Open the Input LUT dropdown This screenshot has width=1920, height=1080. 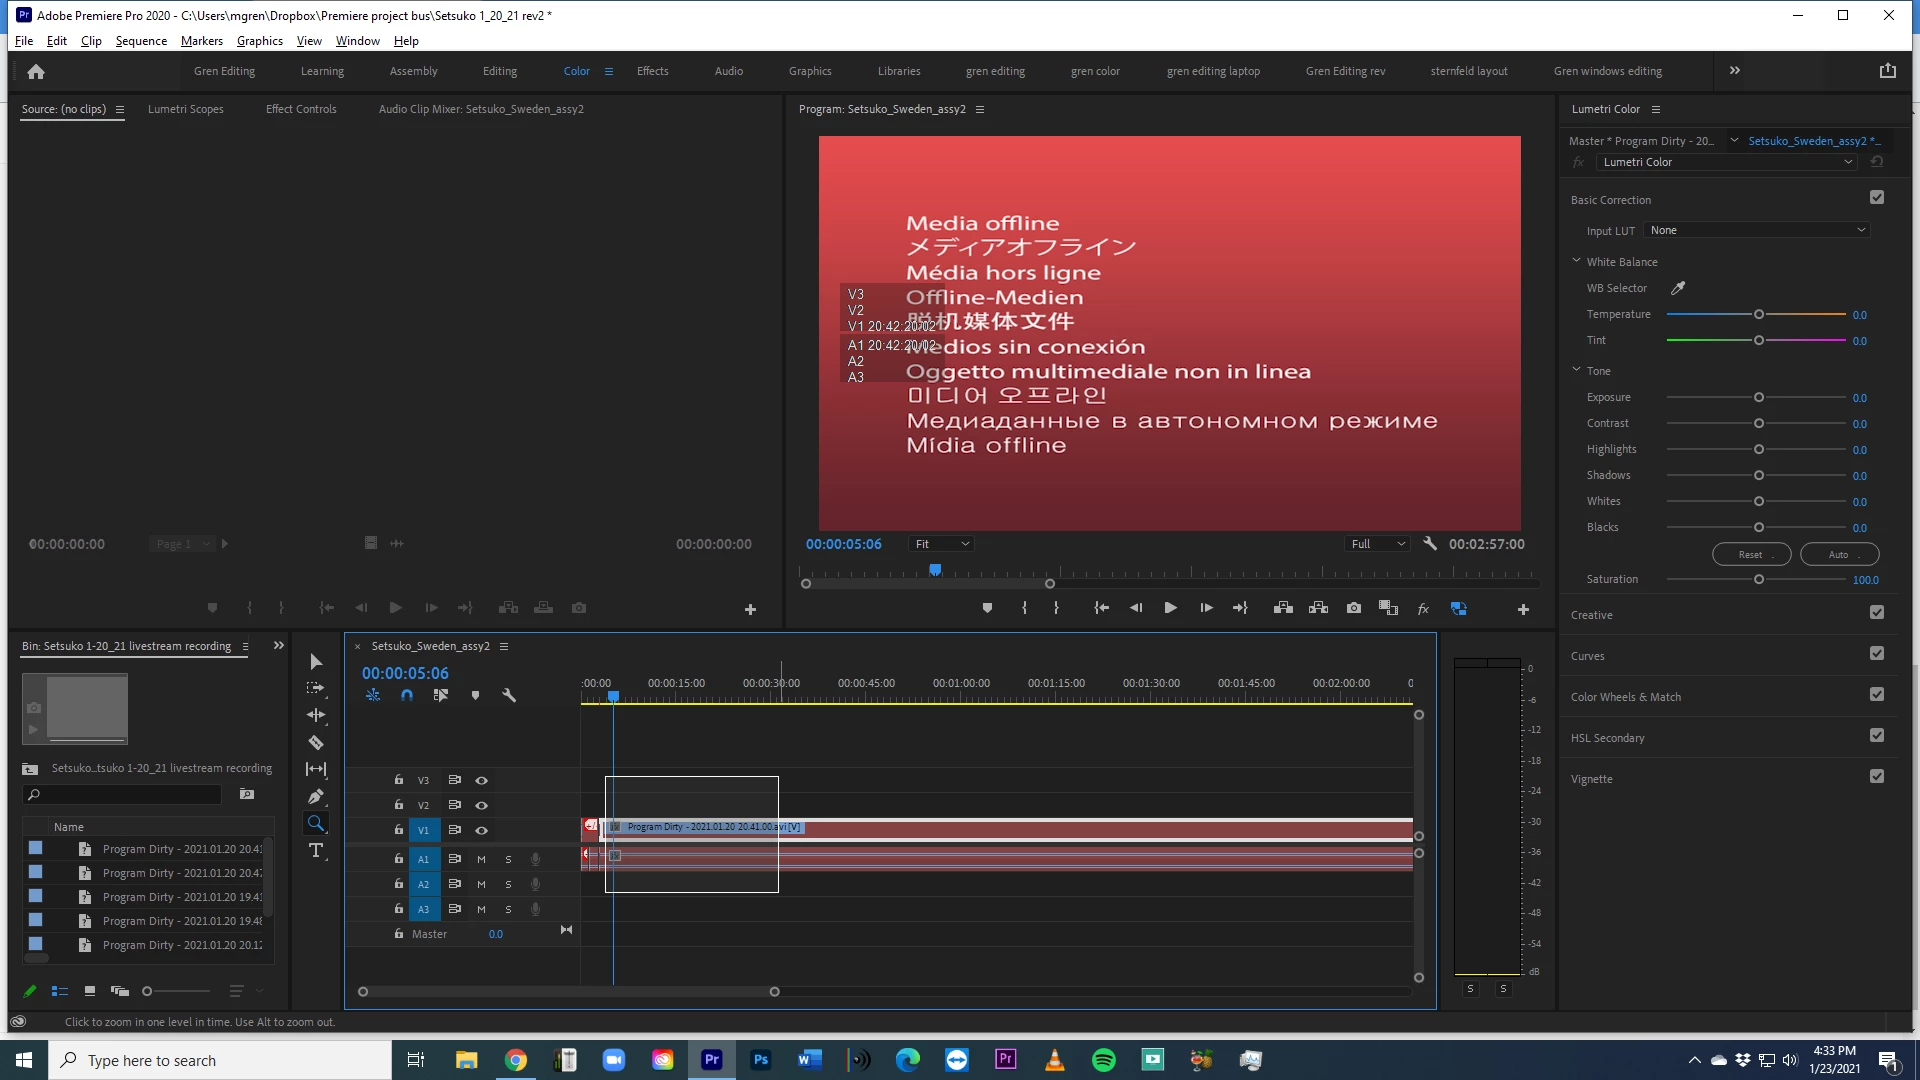[1756, 231]
